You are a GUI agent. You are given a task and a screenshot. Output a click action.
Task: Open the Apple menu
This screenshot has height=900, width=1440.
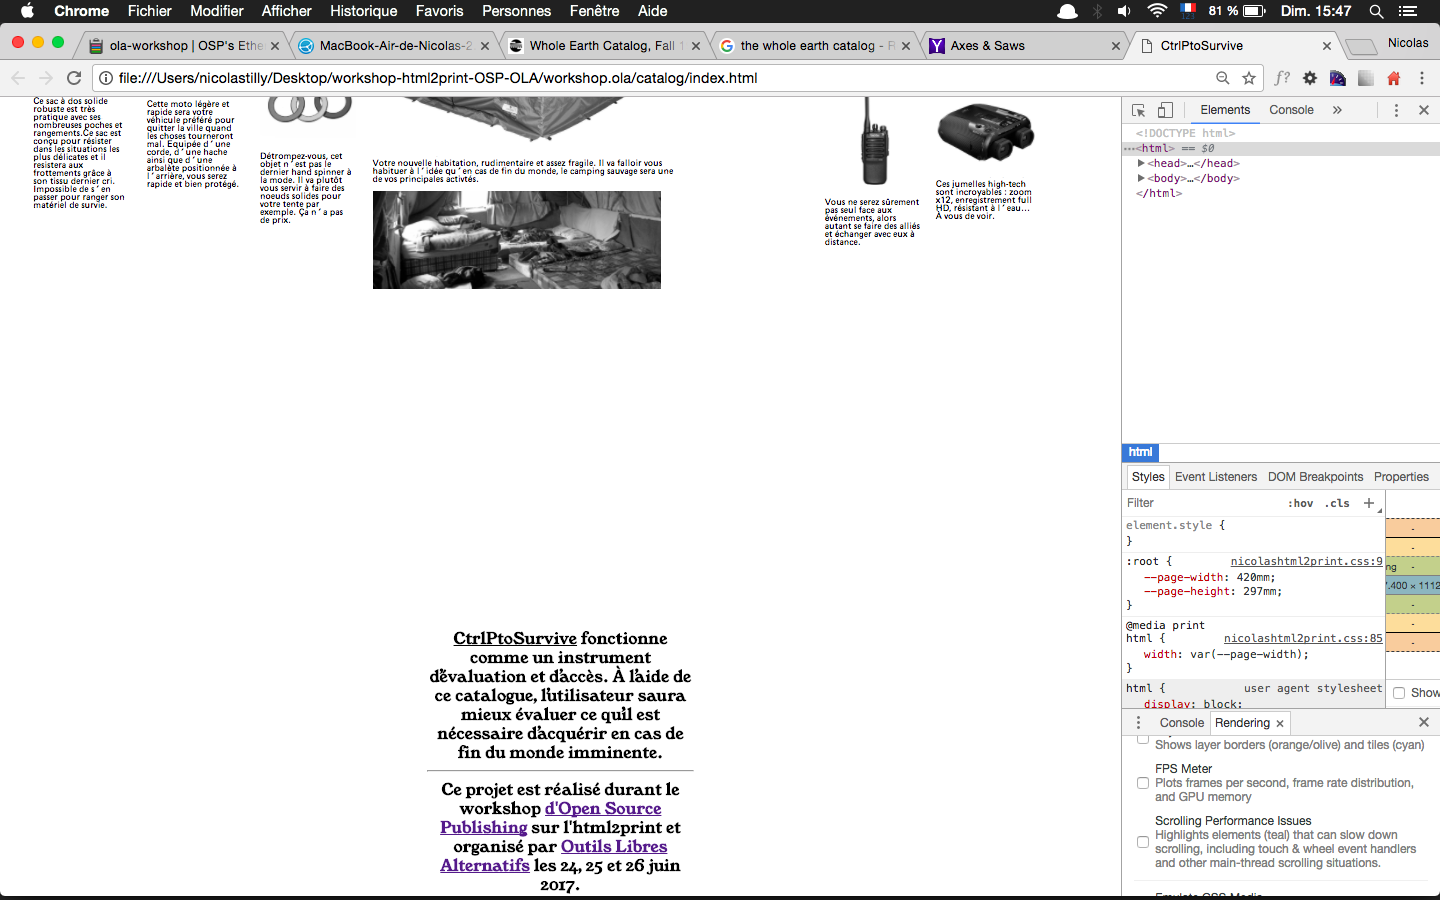pyautogui.click(x=27, y=11)
